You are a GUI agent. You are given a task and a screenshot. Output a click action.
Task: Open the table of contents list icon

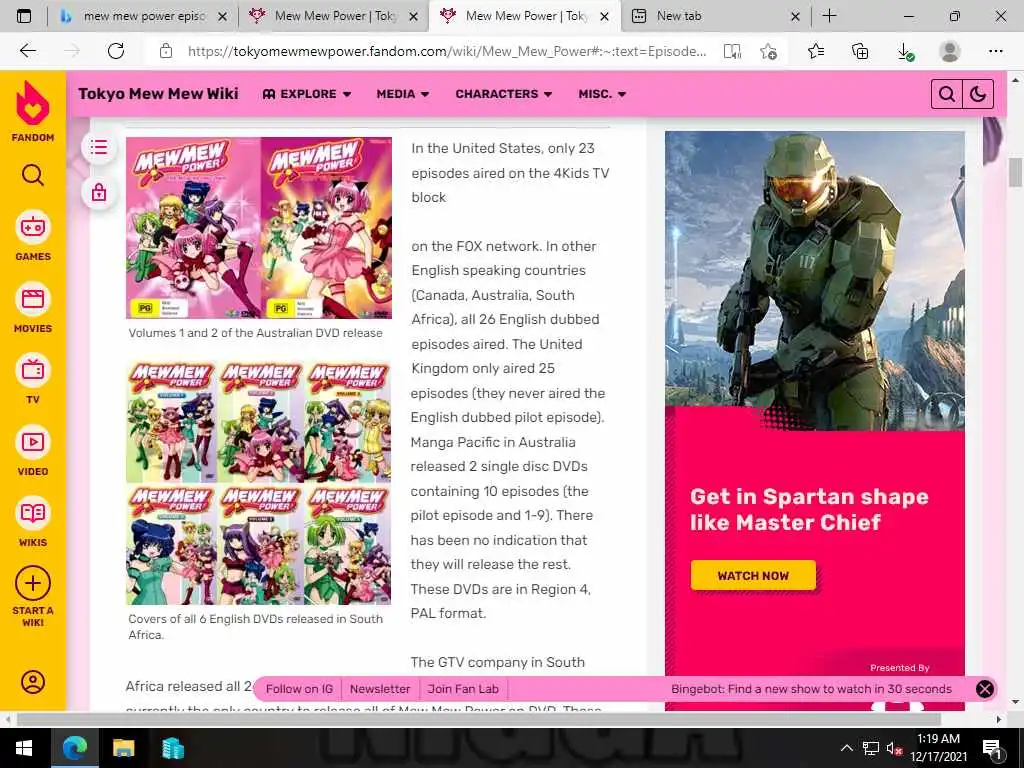tap(99, 147)
